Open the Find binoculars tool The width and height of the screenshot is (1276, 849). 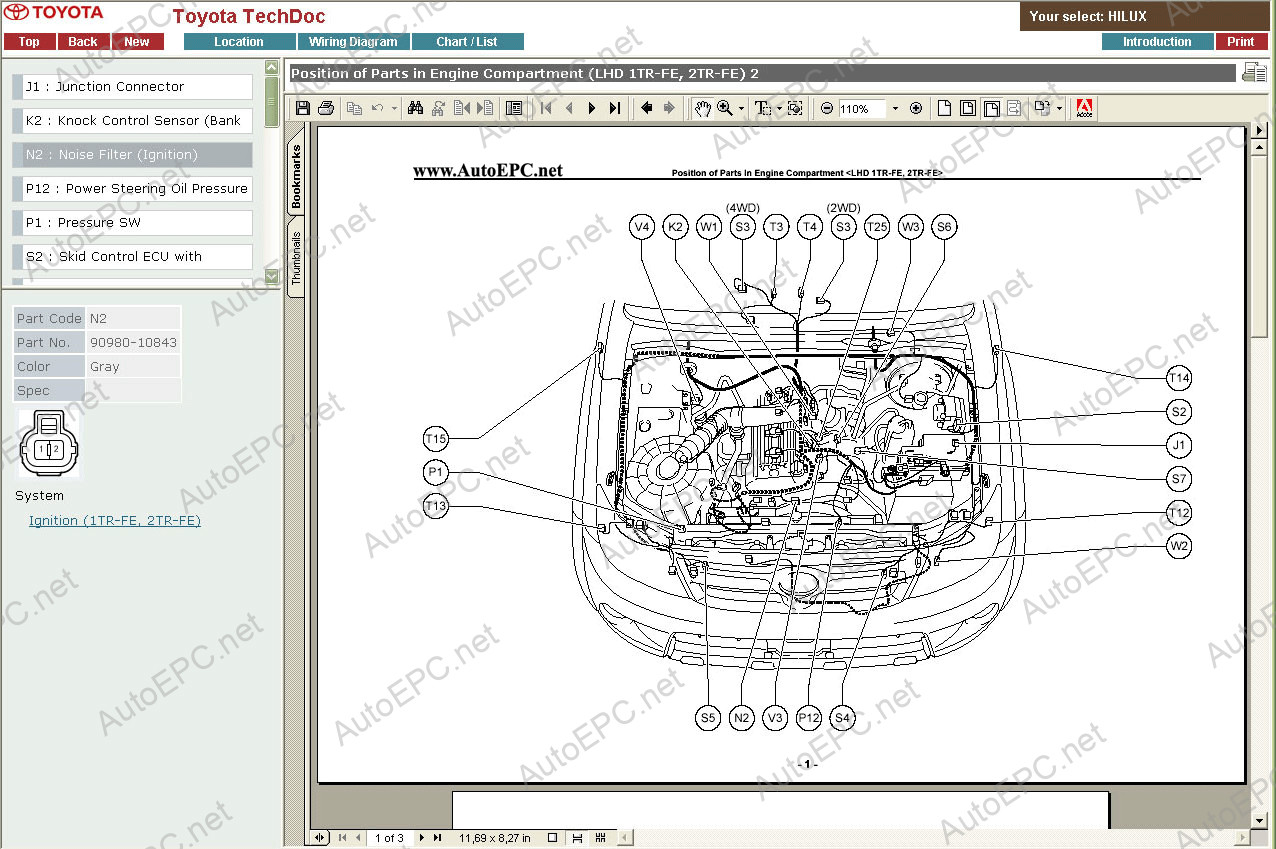click(416, 108)
